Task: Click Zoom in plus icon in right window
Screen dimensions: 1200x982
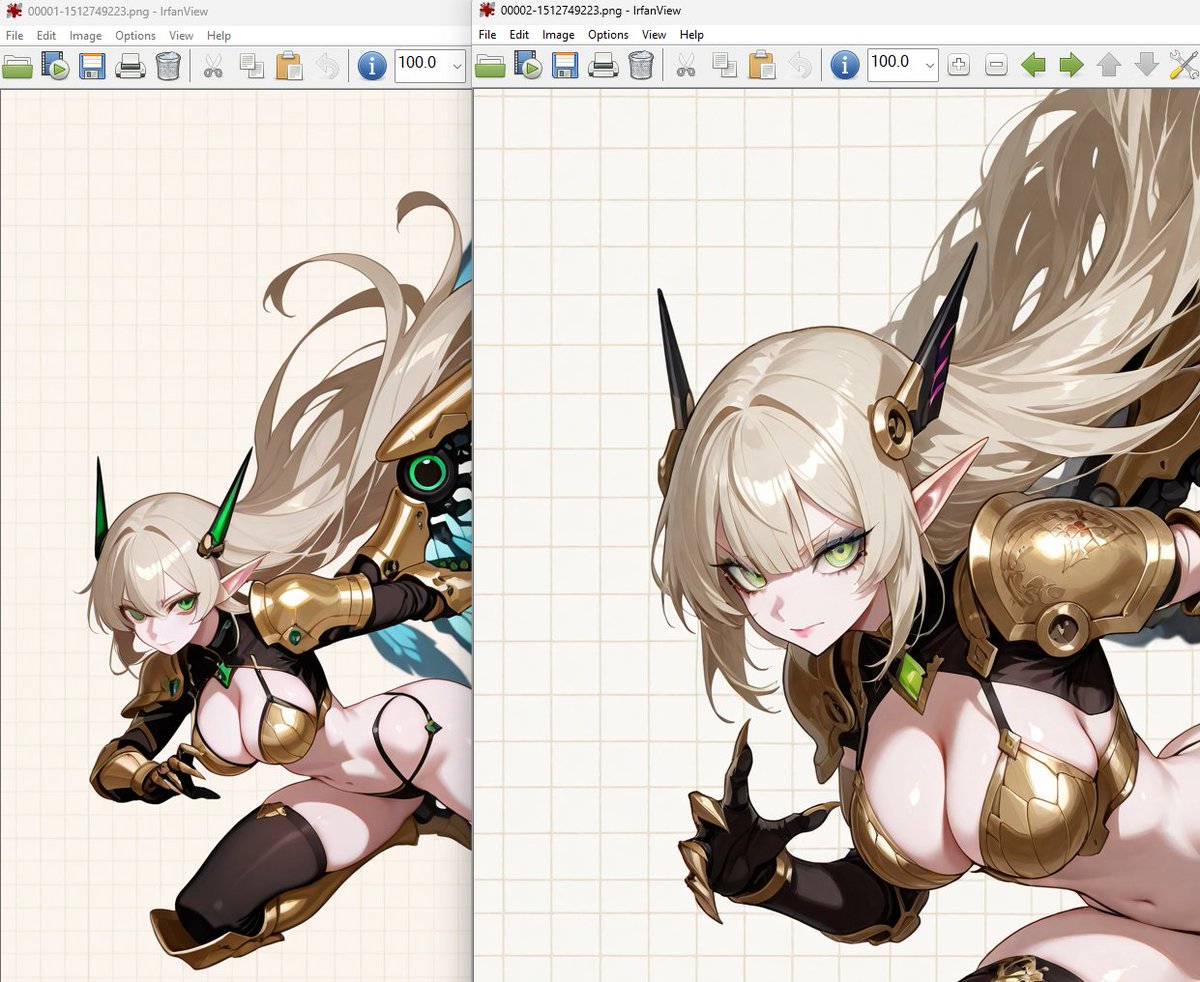Action: (958, 66)
